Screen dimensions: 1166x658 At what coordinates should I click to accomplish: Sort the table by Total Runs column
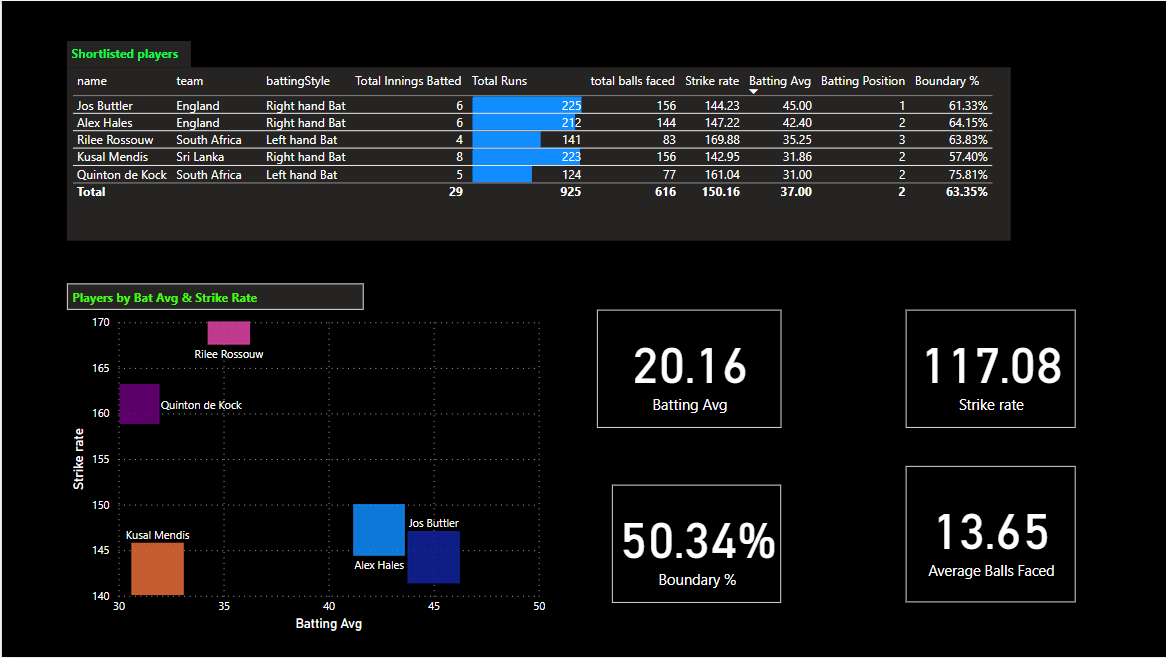[x=498, y=81]
